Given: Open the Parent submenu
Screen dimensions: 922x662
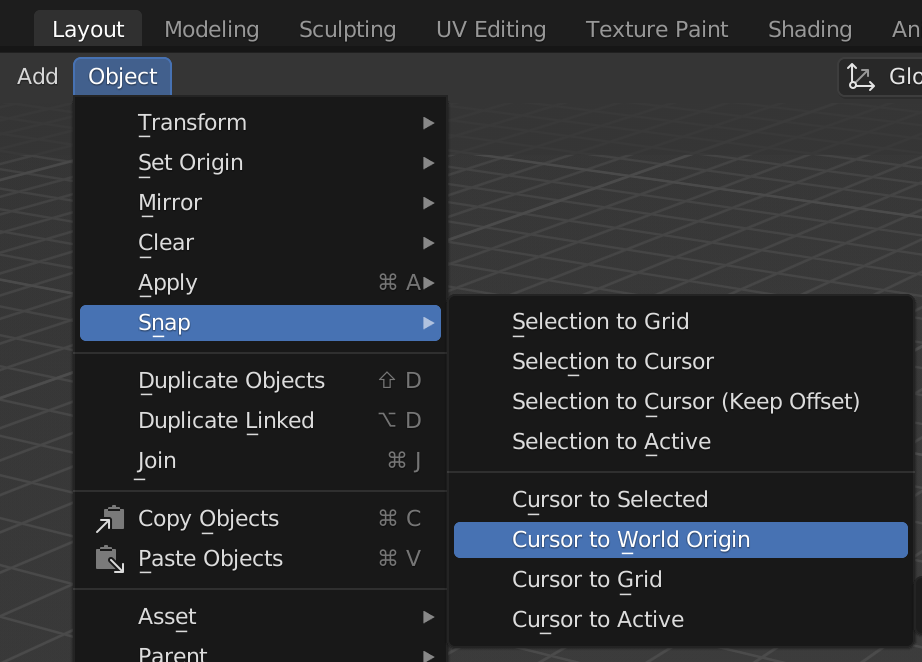Looking at the screenshot, I should tap(260, 653).
